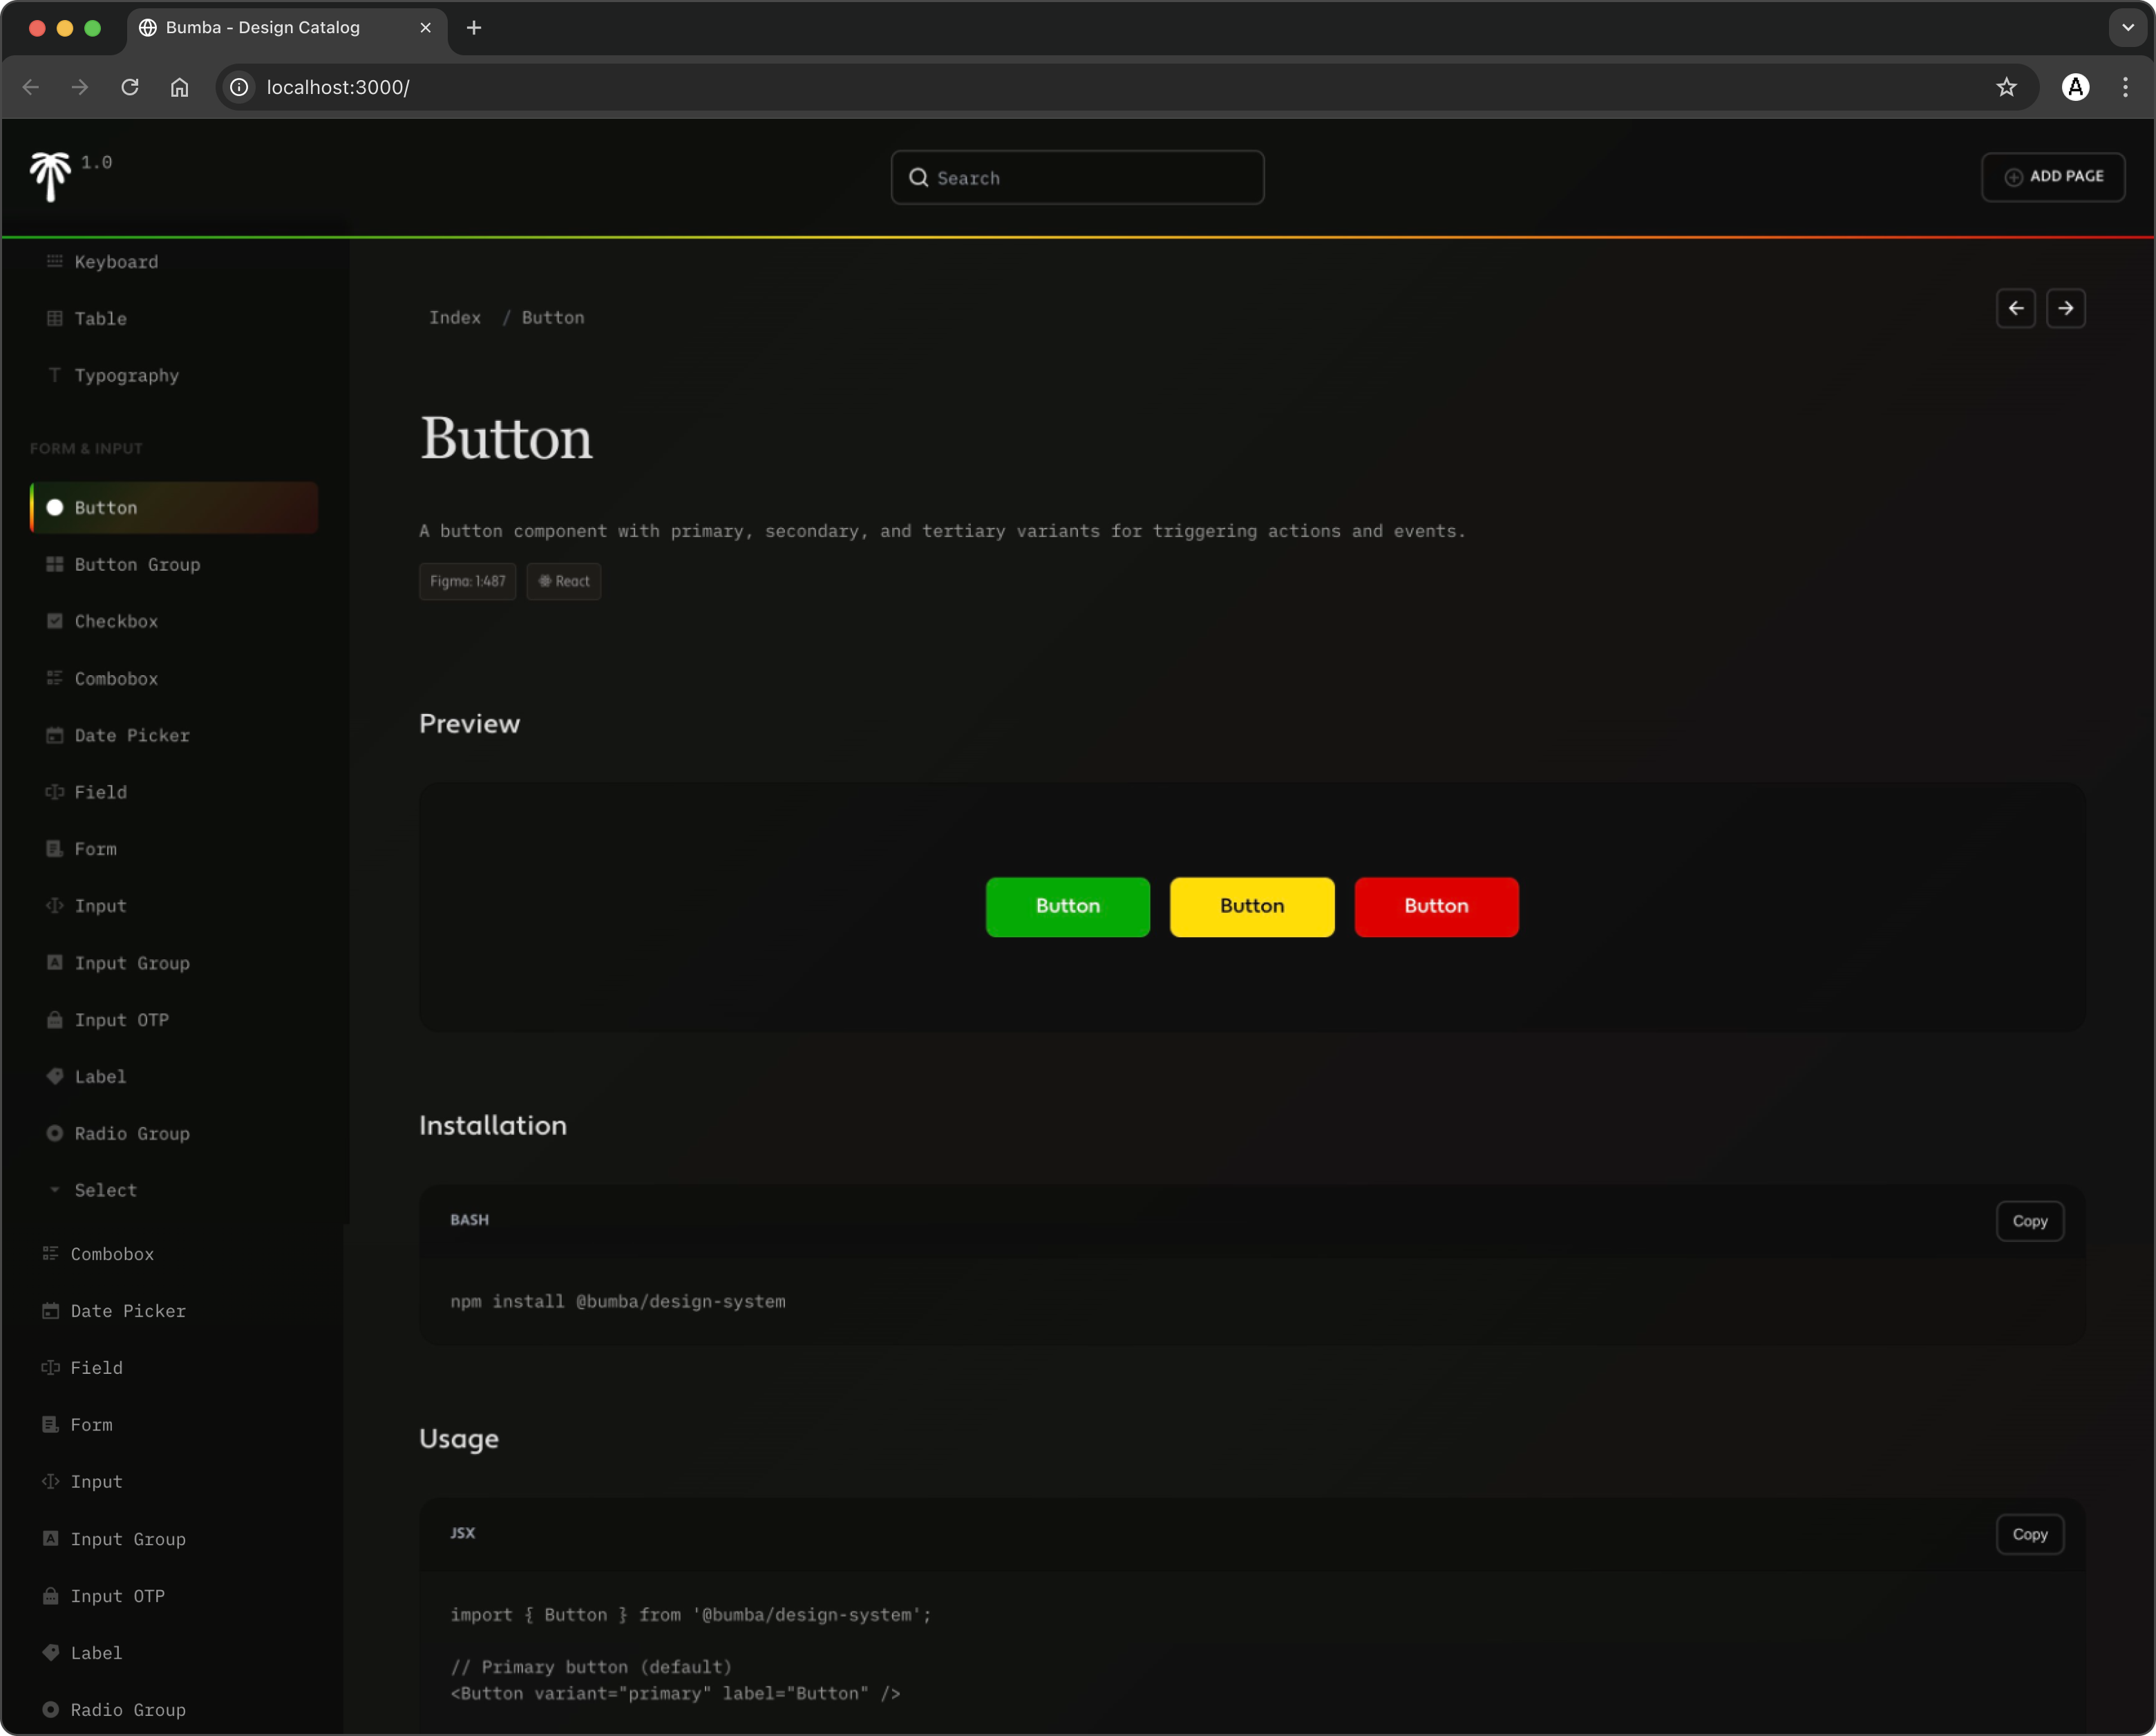Screen dimensions: 2156x1736
Task: Open the Typography sidebar item
Action: pos(126,375)
